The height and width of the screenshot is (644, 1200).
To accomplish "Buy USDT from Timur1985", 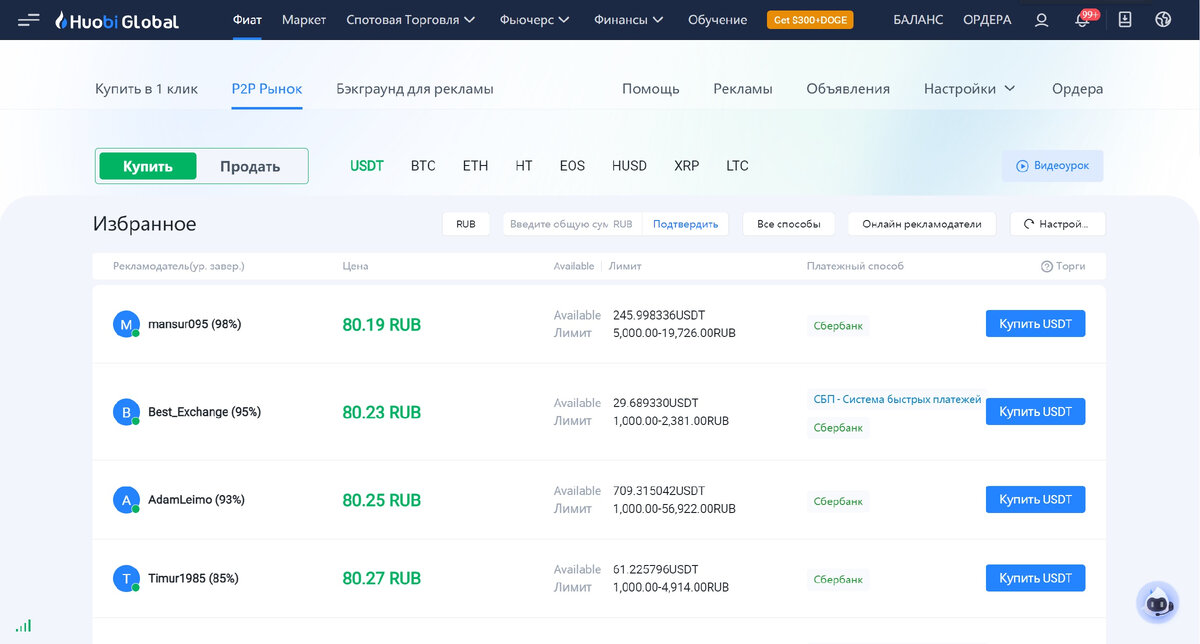I will pos(1035,578).
